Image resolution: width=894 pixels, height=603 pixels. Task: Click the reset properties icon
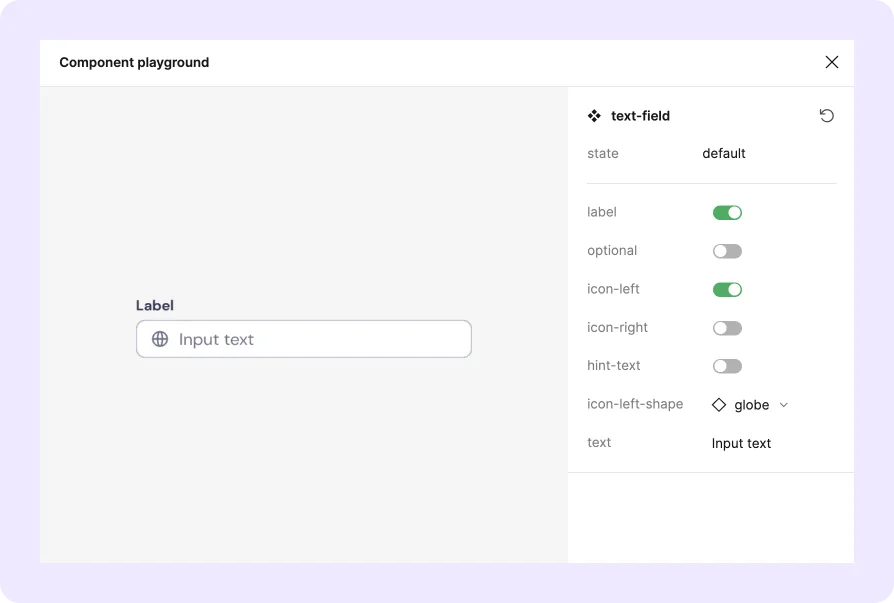[x=827, y=116]
